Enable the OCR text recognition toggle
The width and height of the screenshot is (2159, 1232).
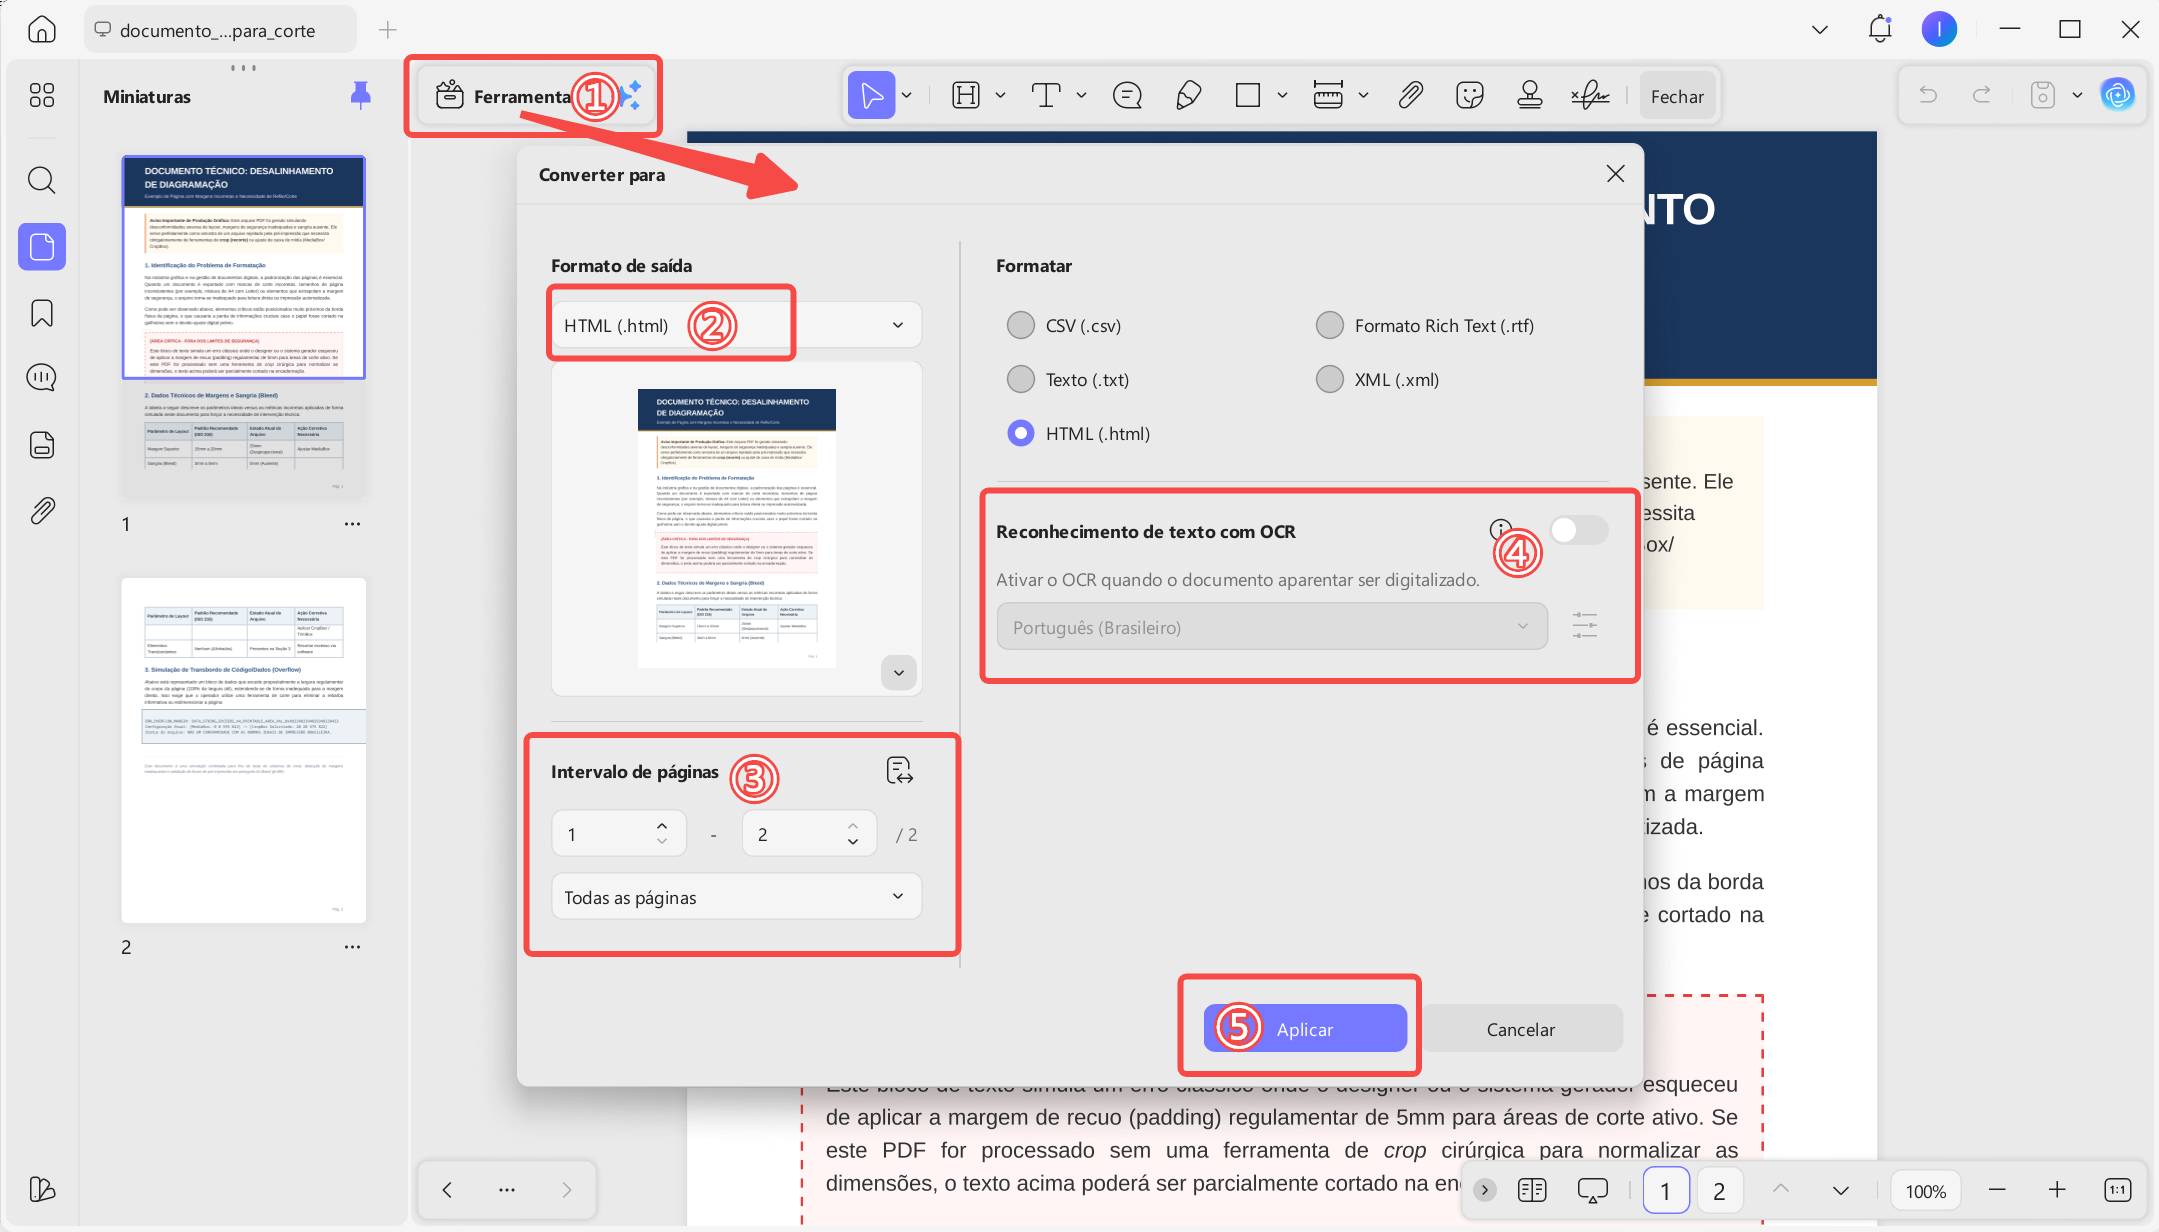pyautogui.click(x=1578, y=530)
